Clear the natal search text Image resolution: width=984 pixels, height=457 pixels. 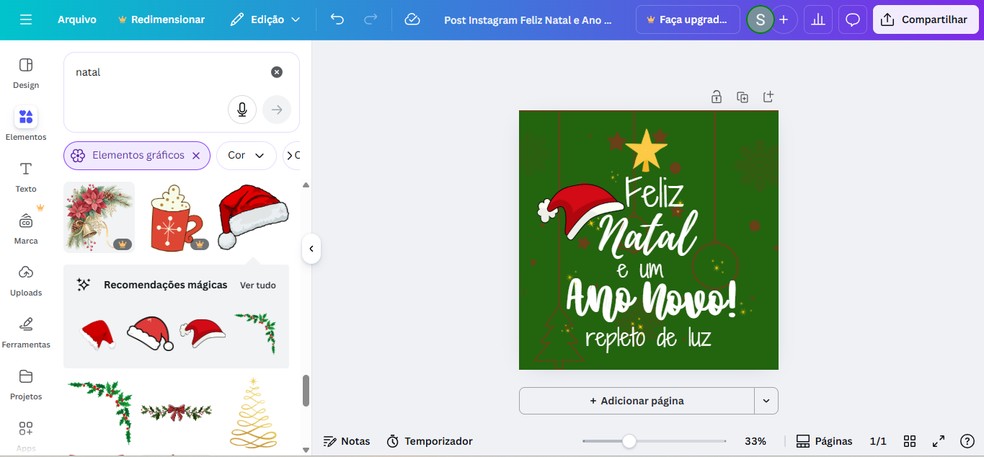[x=277, y=72]
